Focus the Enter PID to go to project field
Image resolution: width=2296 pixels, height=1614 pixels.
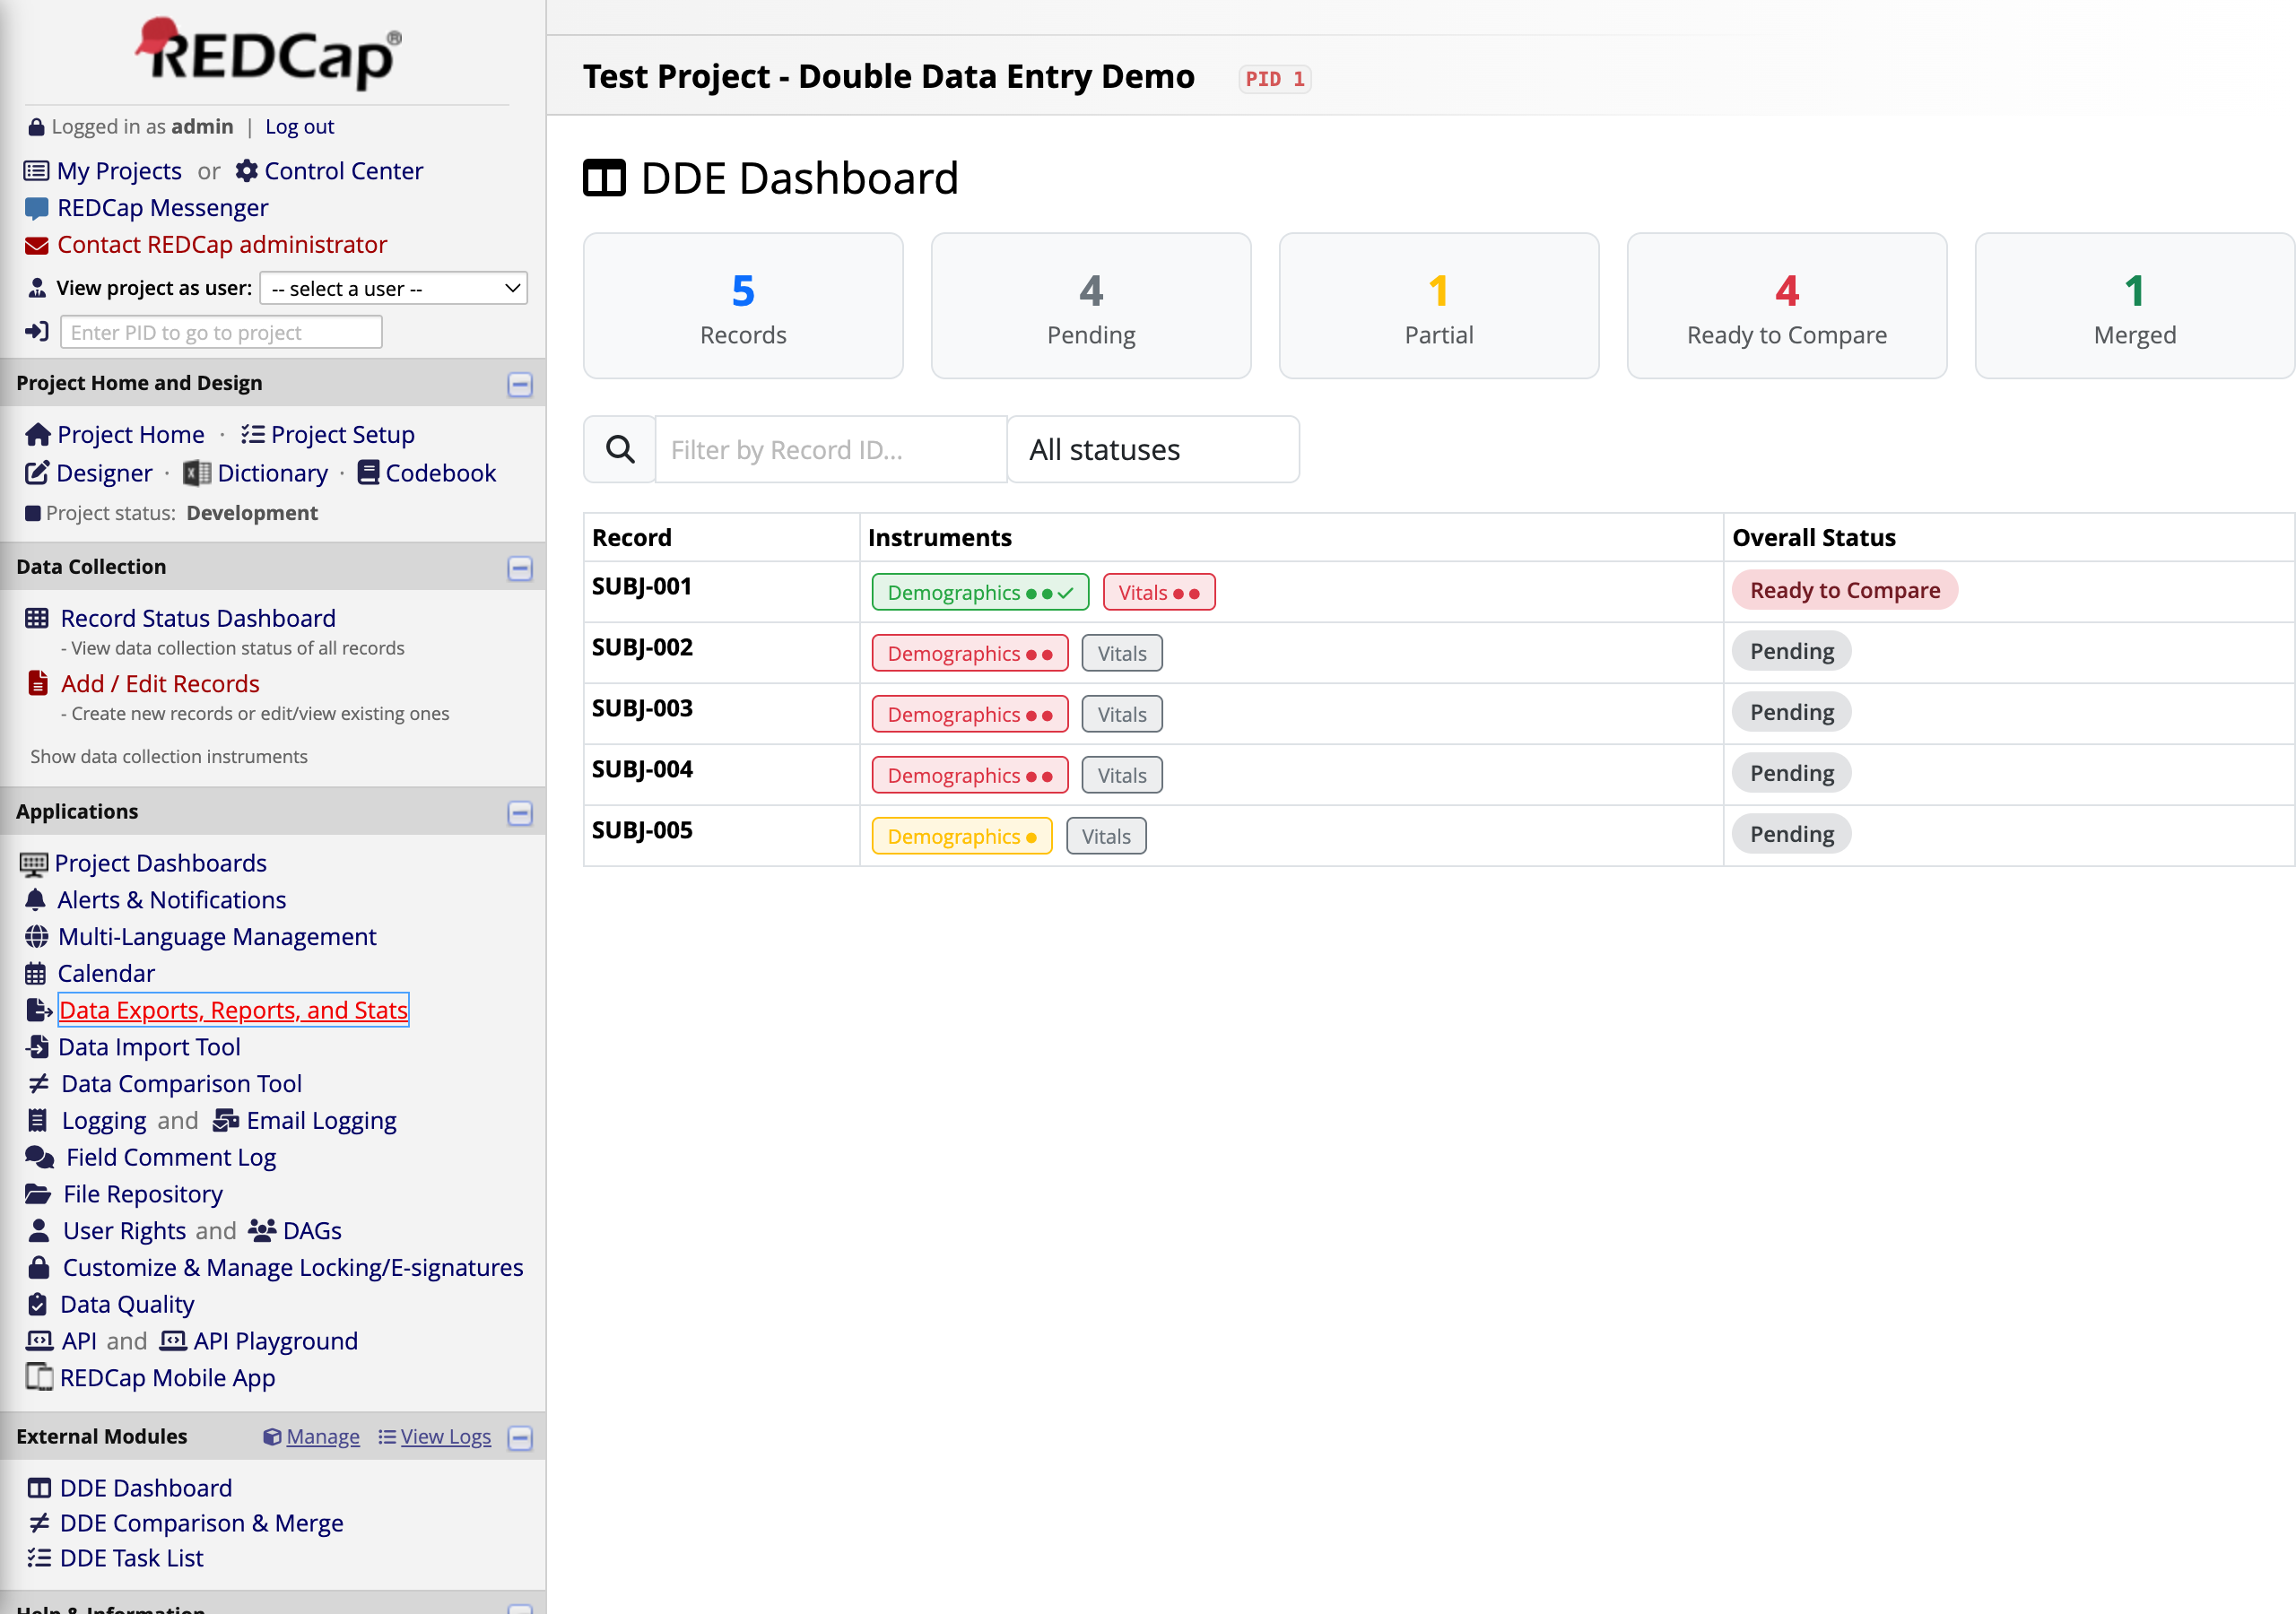tap(221, 332)
